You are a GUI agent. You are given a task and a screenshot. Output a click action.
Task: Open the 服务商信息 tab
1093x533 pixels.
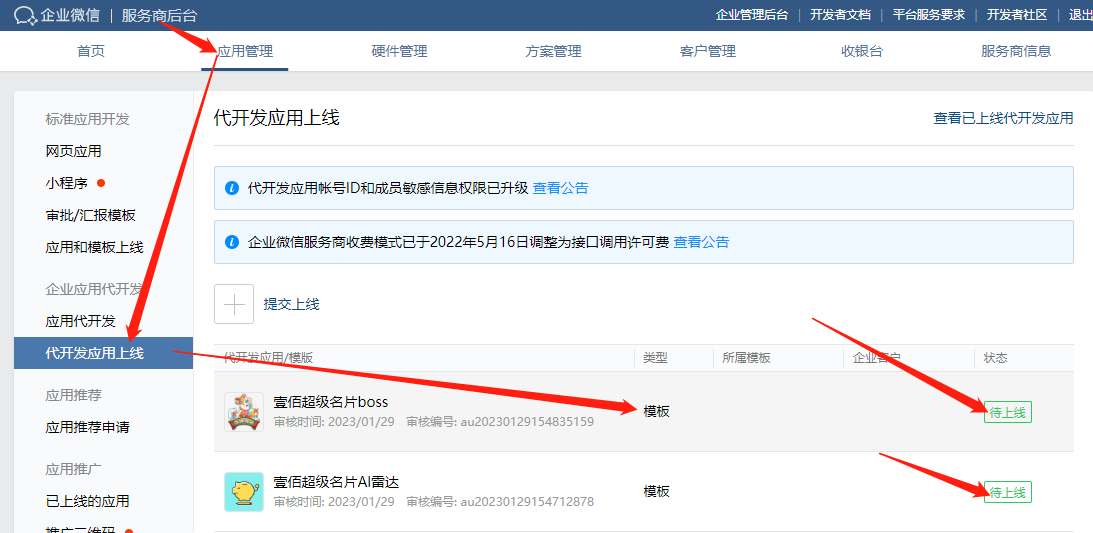pyautogui.click(x=1016, y=51)
